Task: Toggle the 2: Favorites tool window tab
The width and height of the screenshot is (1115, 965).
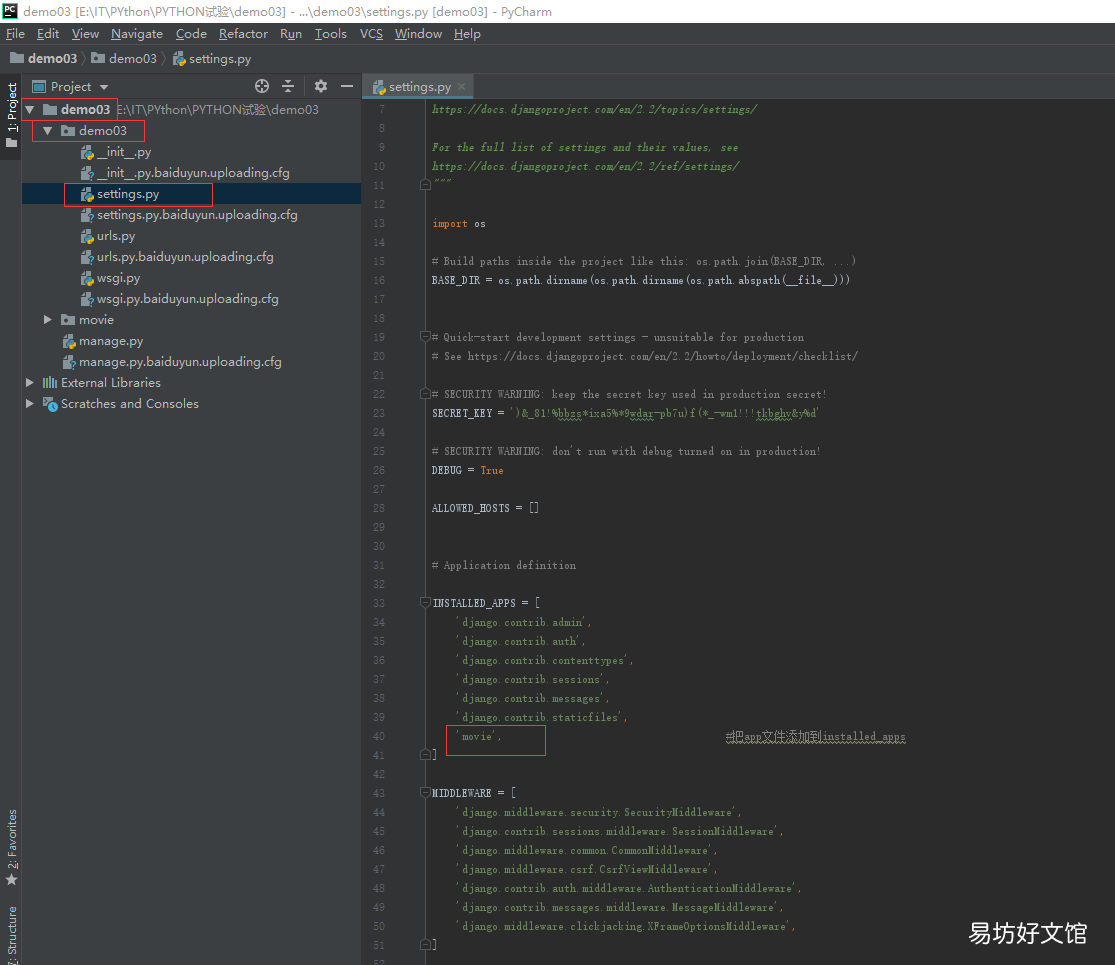Action: [x=11, y=847]
